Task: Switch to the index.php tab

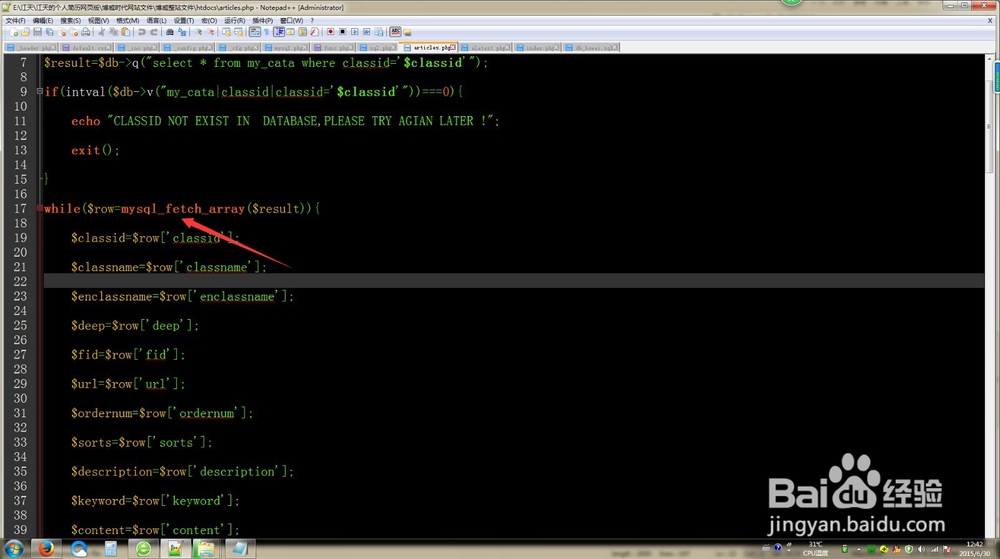Action: [x=538, y=48]
